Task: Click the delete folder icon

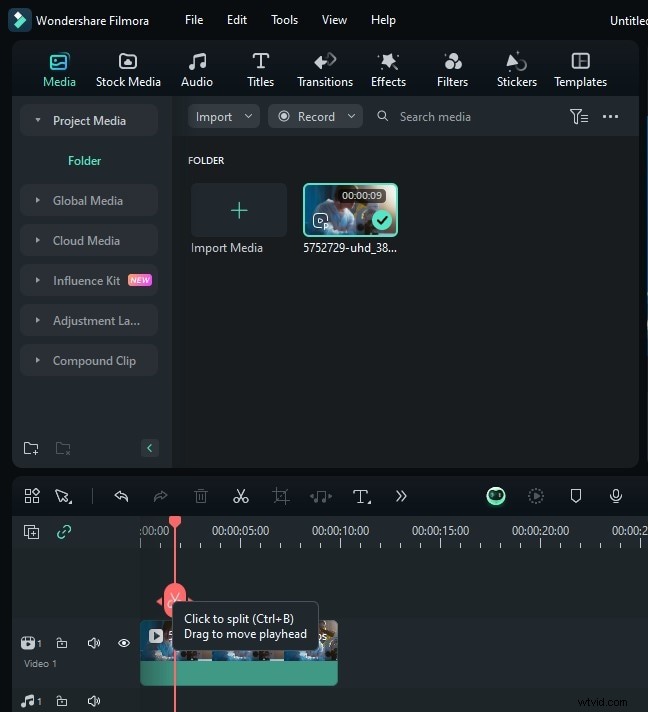Action: pos(63,448)
